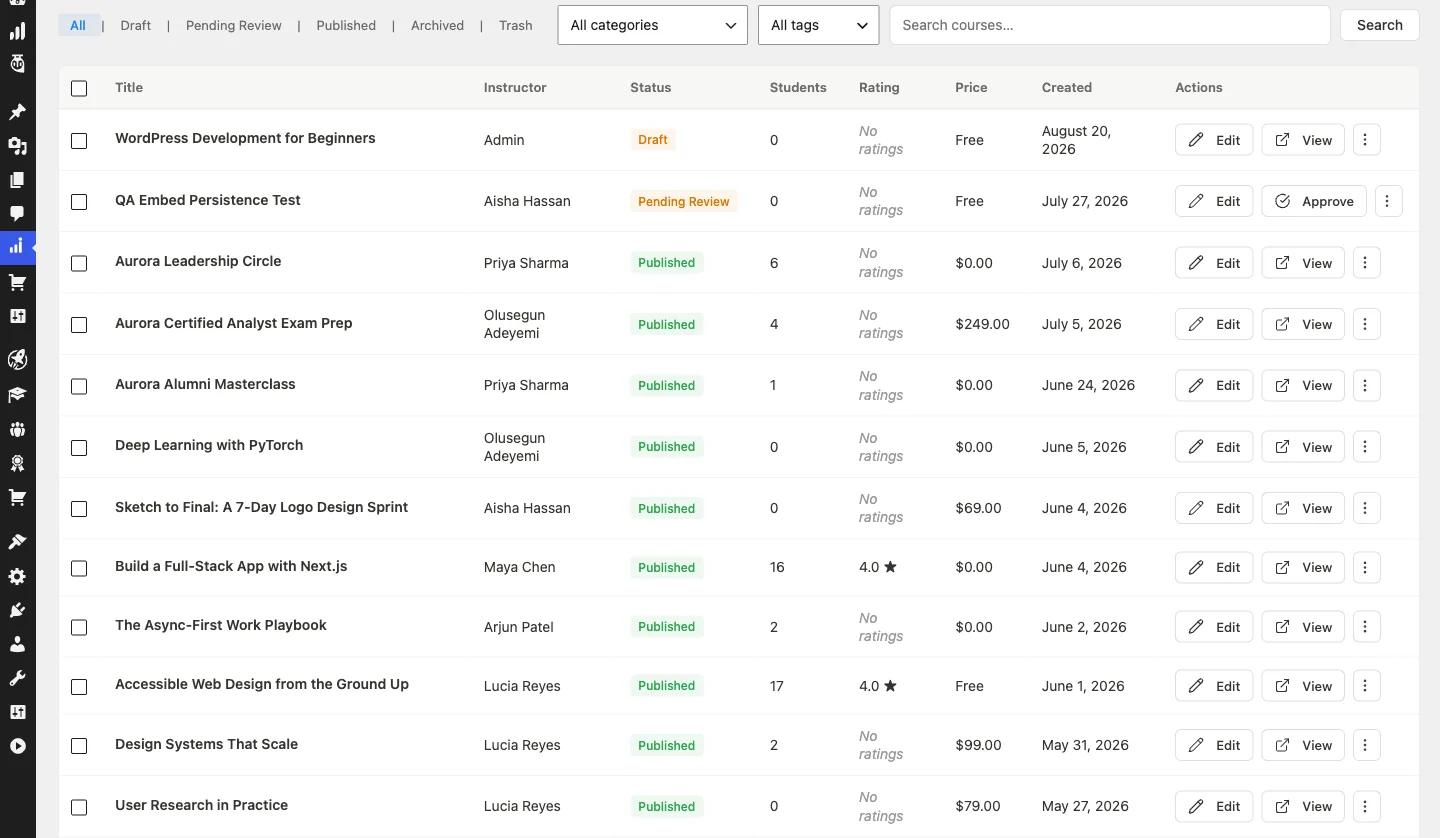Switch to the Published courses tab
The image size is (1440, 838).
click(x=346, y=25)
